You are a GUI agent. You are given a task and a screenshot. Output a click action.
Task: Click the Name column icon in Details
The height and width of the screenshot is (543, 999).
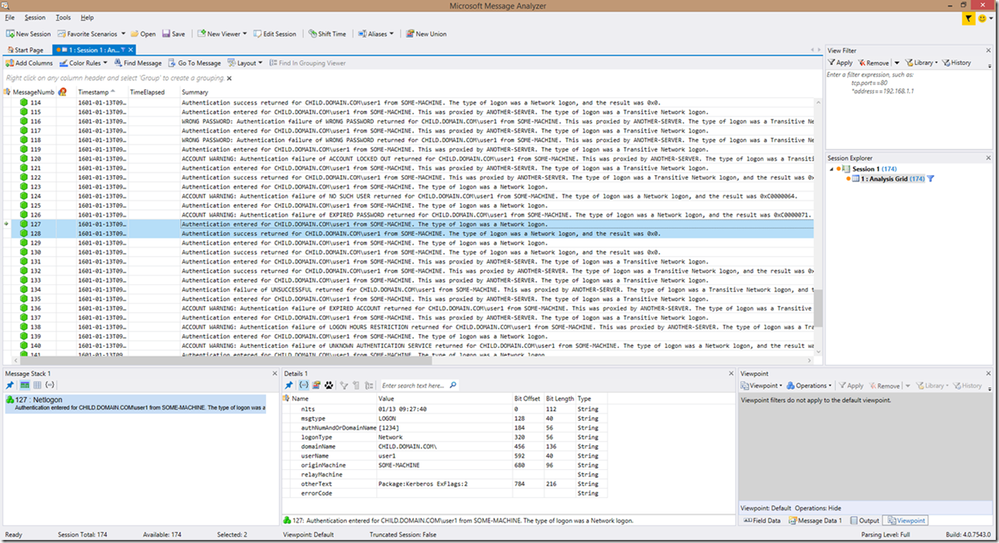coord(286,398)
